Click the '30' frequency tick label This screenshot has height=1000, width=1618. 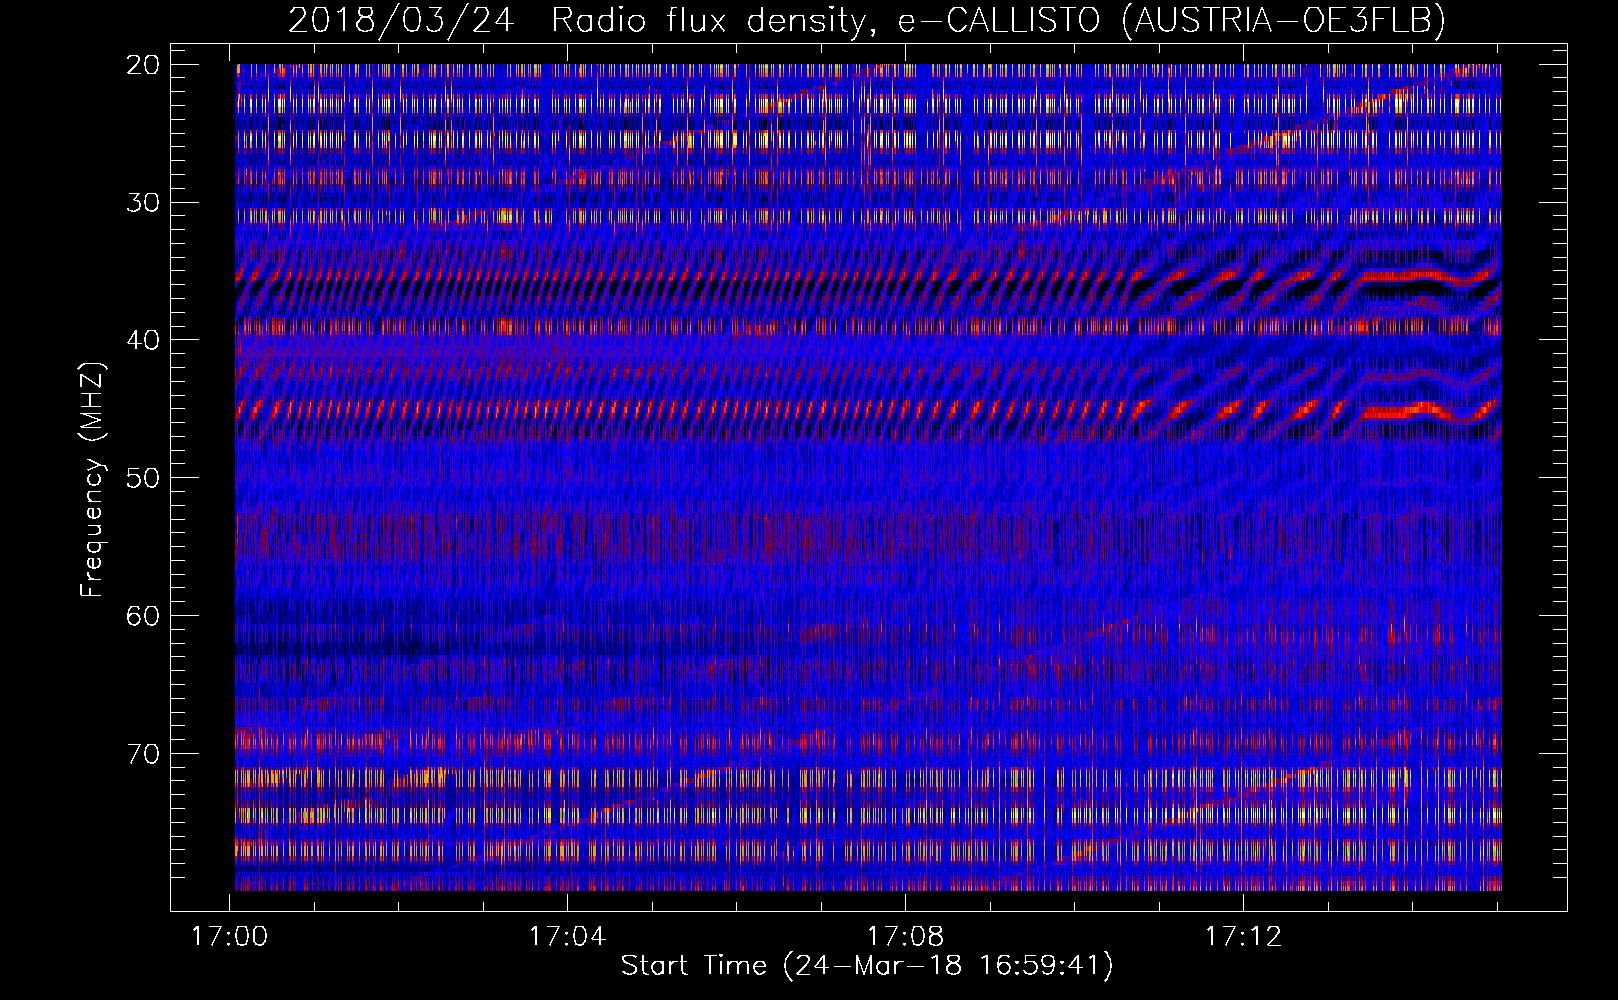[x=144, y=203]
